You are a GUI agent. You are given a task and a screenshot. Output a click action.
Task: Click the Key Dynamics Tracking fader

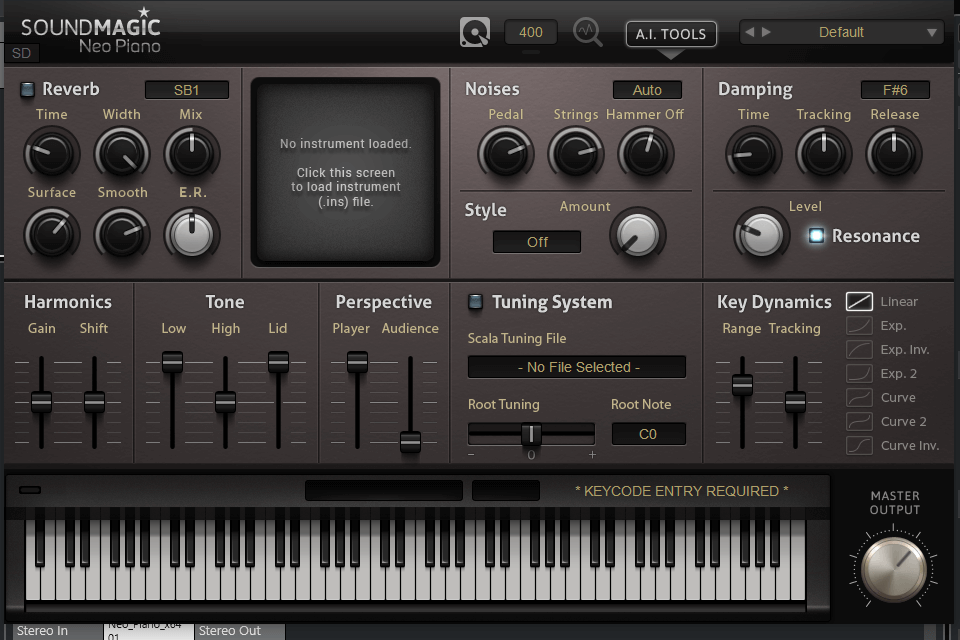tap(795, 402)
